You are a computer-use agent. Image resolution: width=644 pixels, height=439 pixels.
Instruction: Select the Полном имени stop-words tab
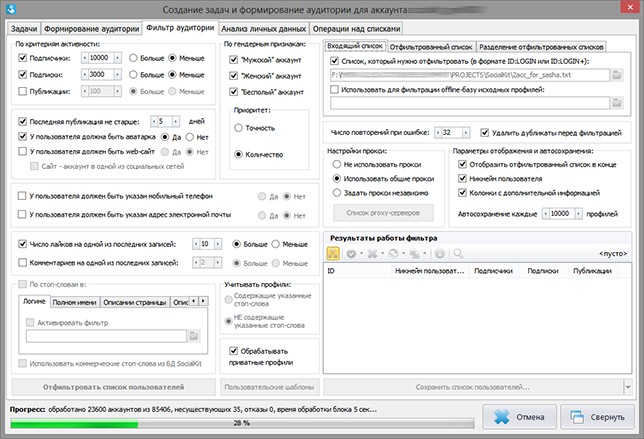click(x=74, y=302)
